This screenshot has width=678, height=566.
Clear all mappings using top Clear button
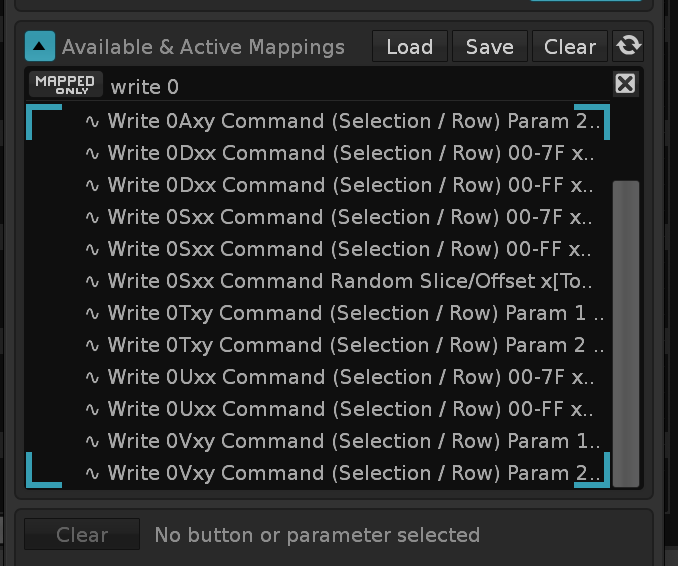click(569, 46)
